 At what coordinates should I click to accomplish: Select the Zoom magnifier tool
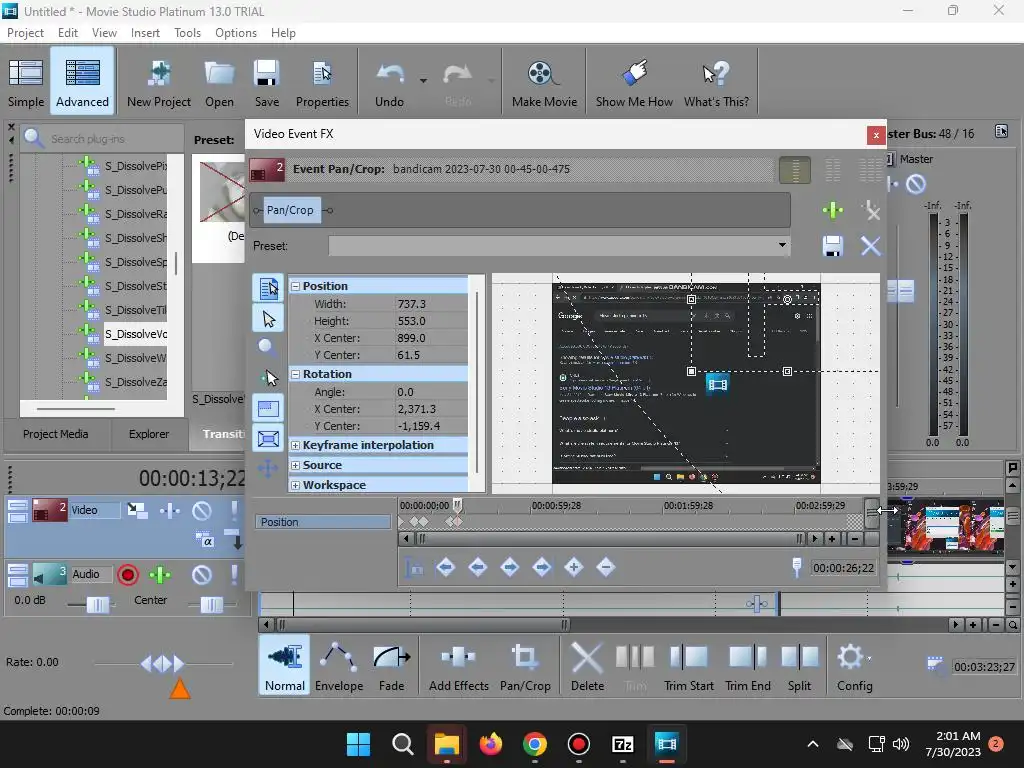click(x=267, y=347)
